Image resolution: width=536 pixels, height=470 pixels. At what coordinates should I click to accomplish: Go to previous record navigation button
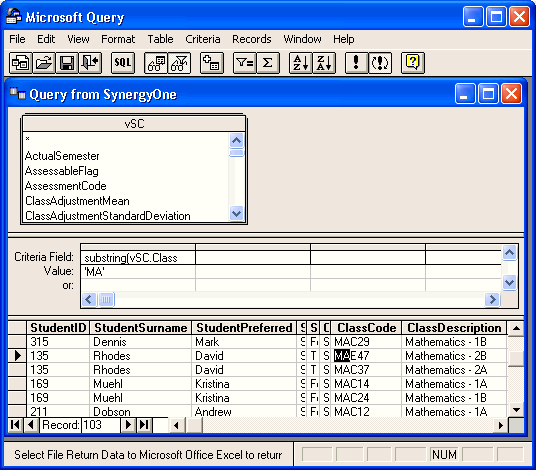31,425
